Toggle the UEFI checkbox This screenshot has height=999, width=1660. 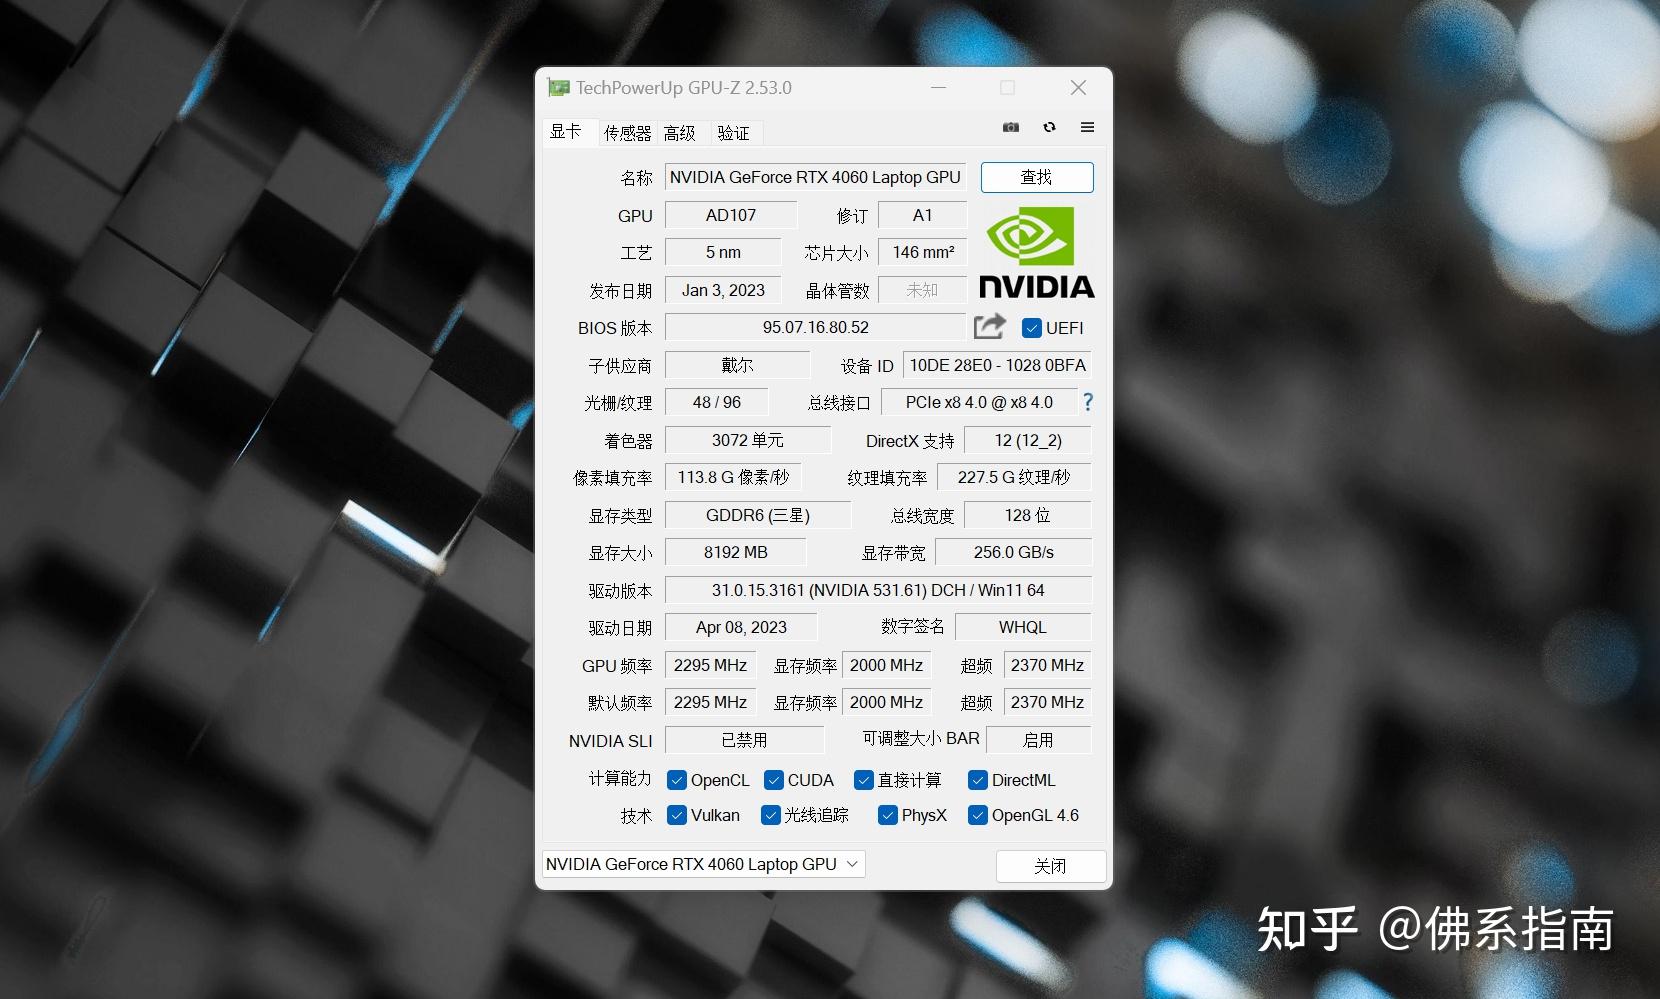click(1031, 327)
